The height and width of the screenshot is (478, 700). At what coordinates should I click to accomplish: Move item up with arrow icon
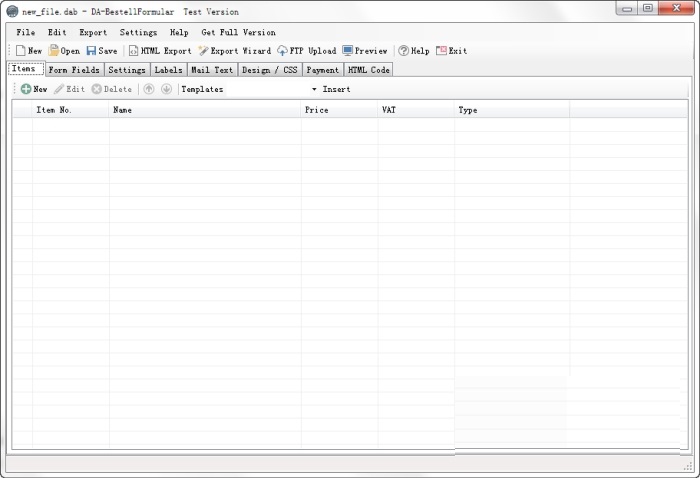[149, 89]
